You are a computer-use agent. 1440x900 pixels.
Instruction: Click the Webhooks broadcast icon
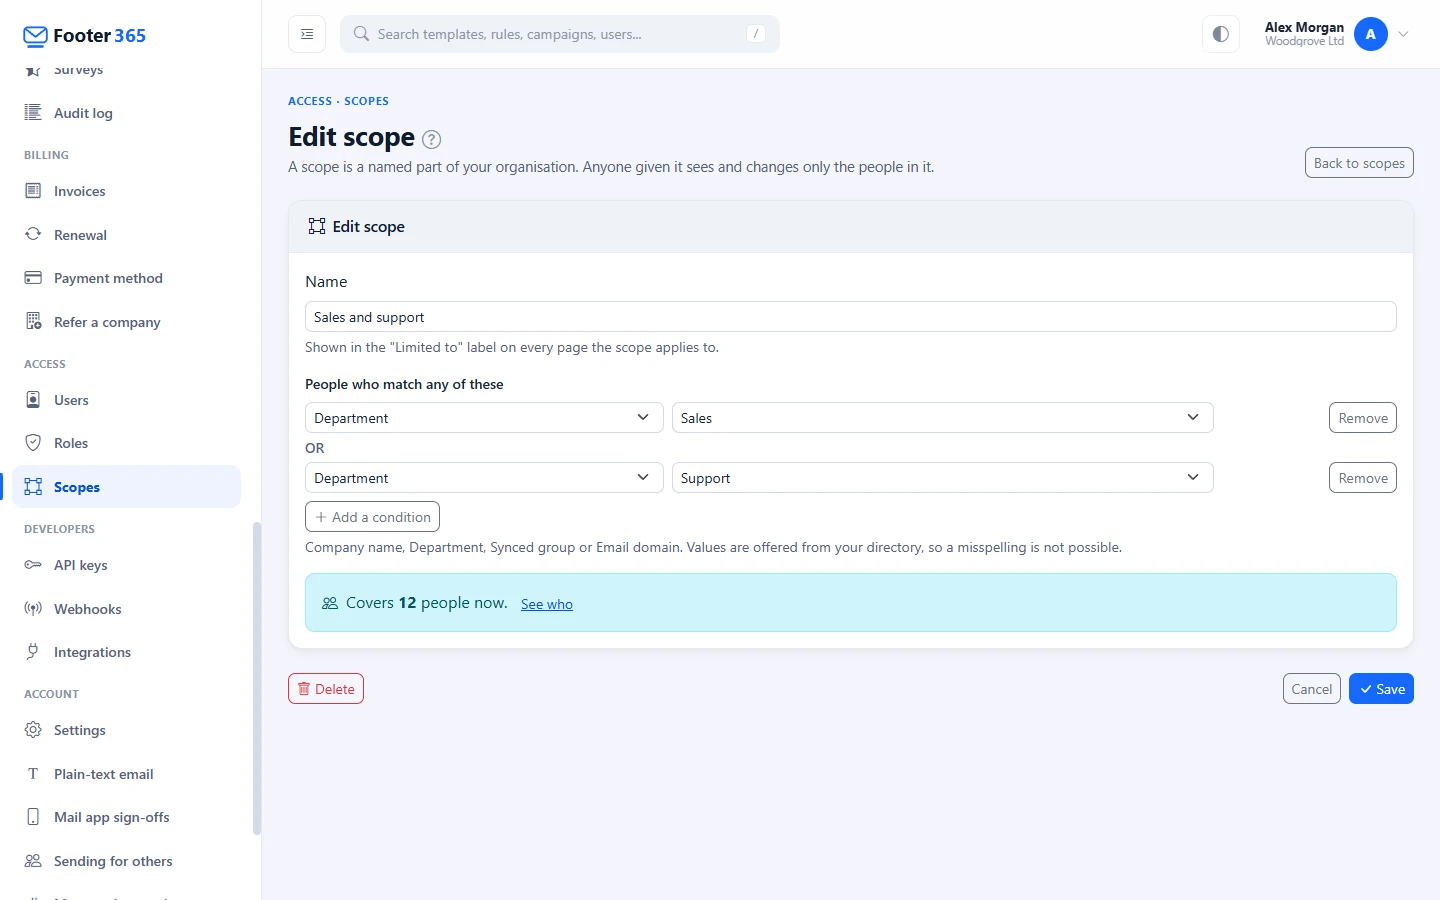click(33, 609)
